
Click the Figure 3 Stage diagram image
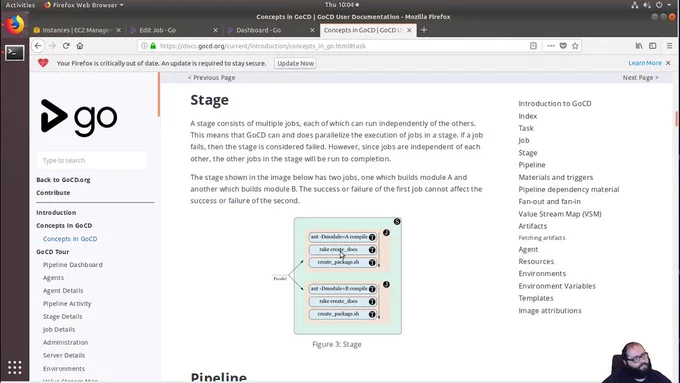pos(337,276)
